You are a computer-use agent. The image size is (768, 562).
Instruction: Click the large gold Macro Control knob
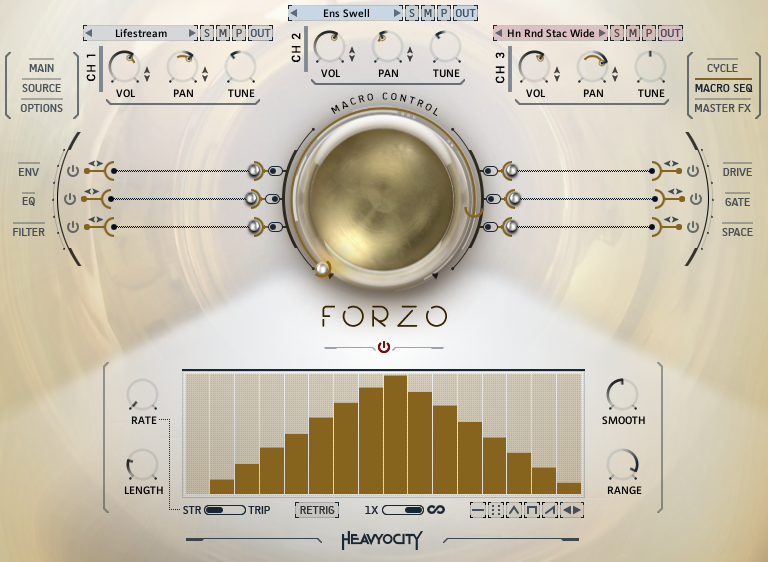pyautogui.click(x=382, y=199)
